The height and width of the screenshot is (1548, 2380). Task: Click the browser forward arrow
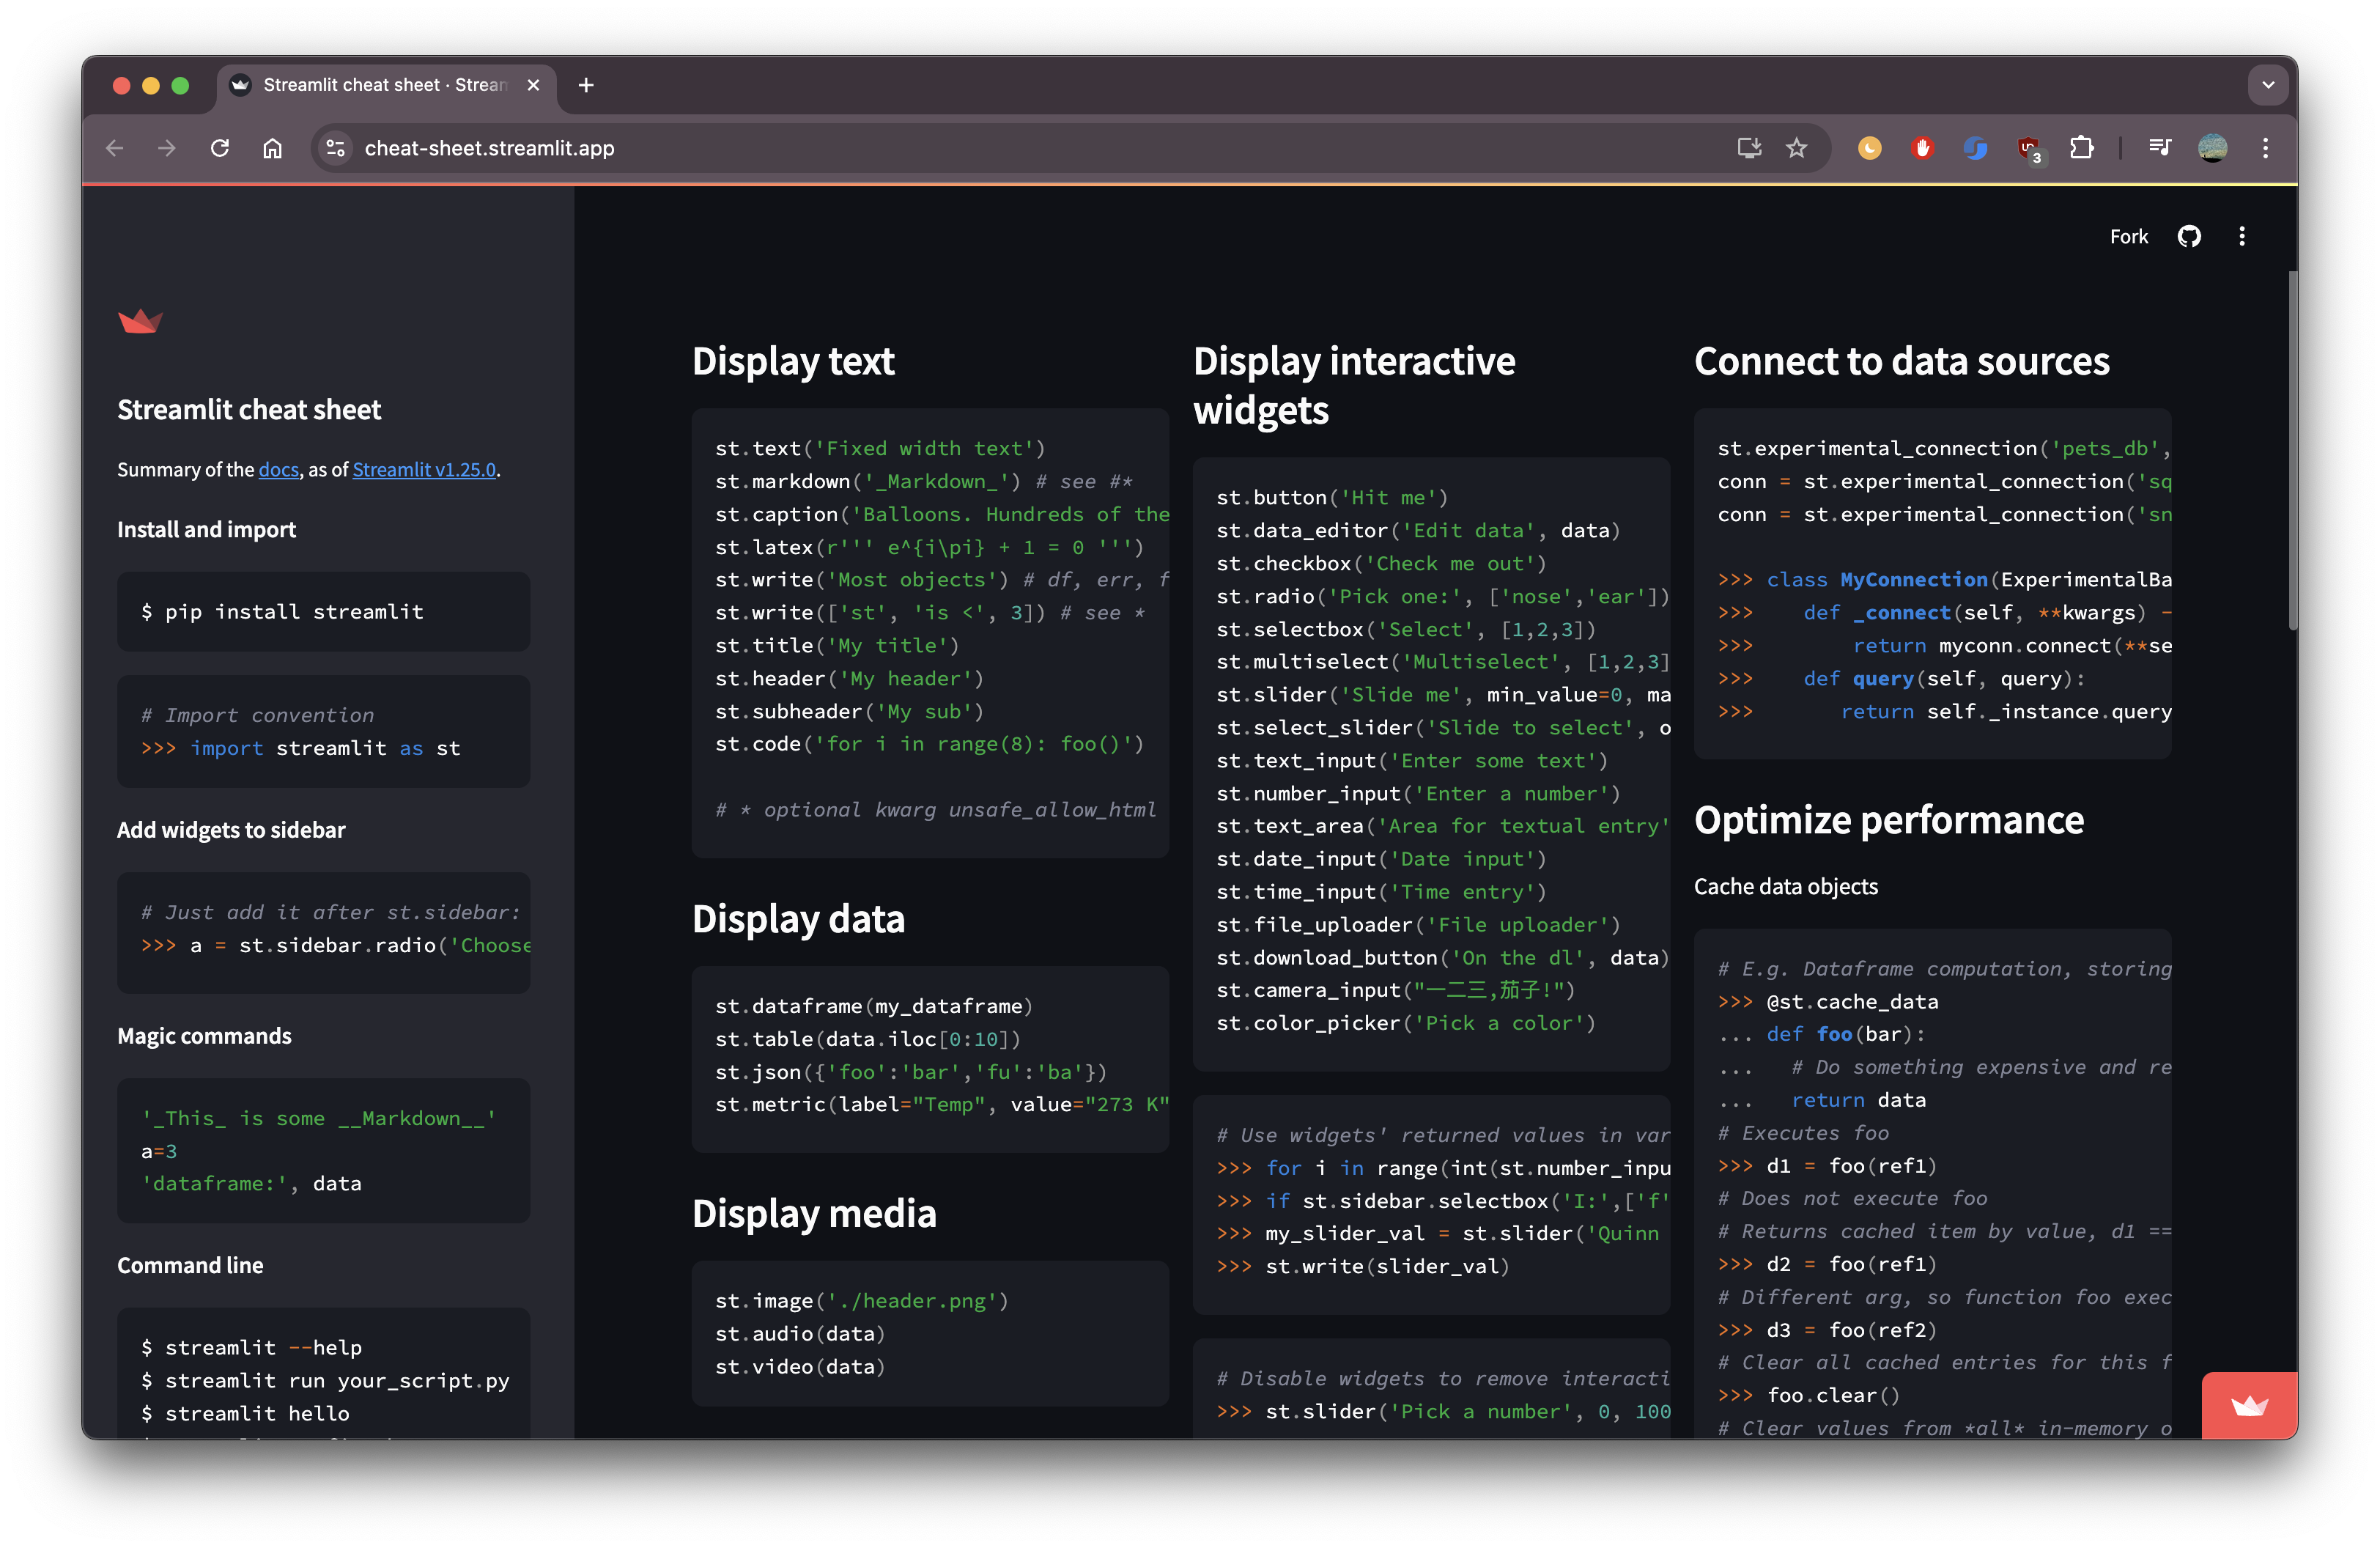[167, 148]
